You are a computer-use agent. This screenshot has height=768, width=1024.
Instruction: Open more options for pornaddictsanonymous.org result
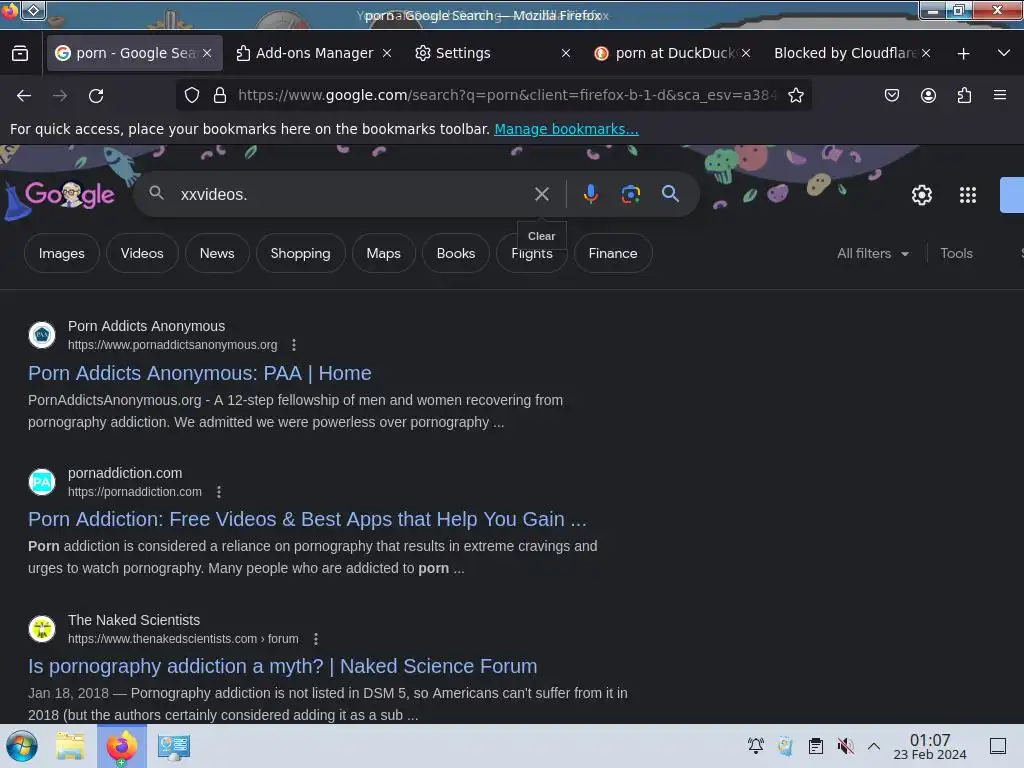click(294, 345)
